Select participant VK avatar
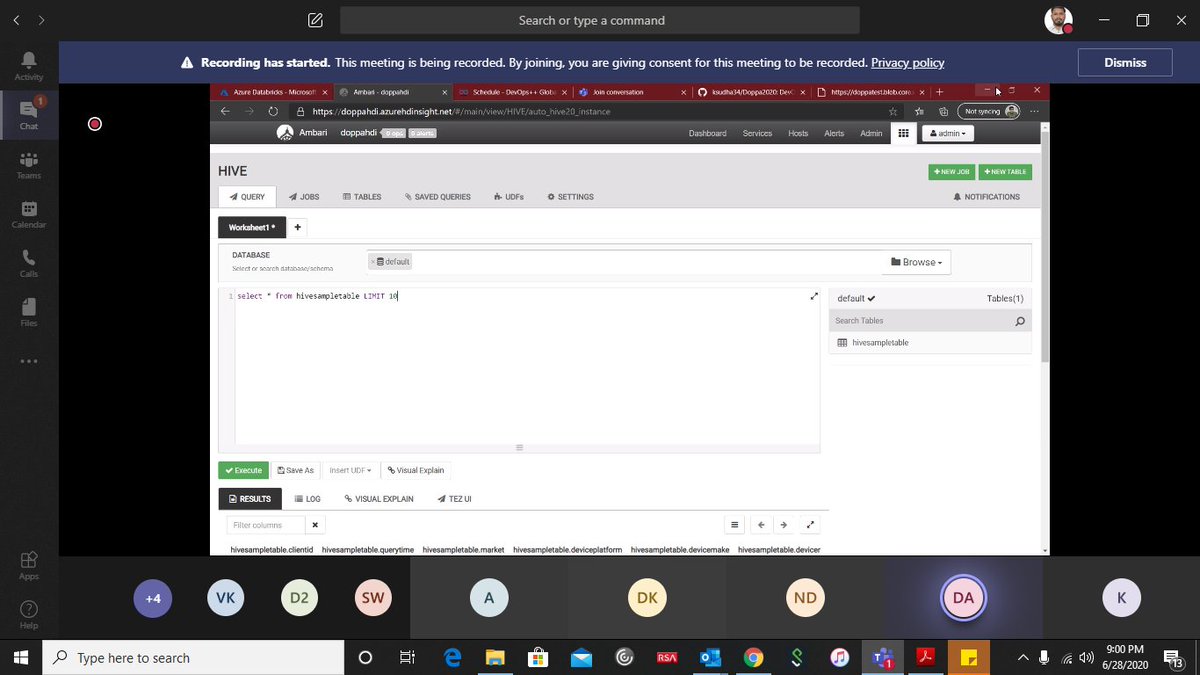This screenshot has width=1200, height=675. point(225,598)
